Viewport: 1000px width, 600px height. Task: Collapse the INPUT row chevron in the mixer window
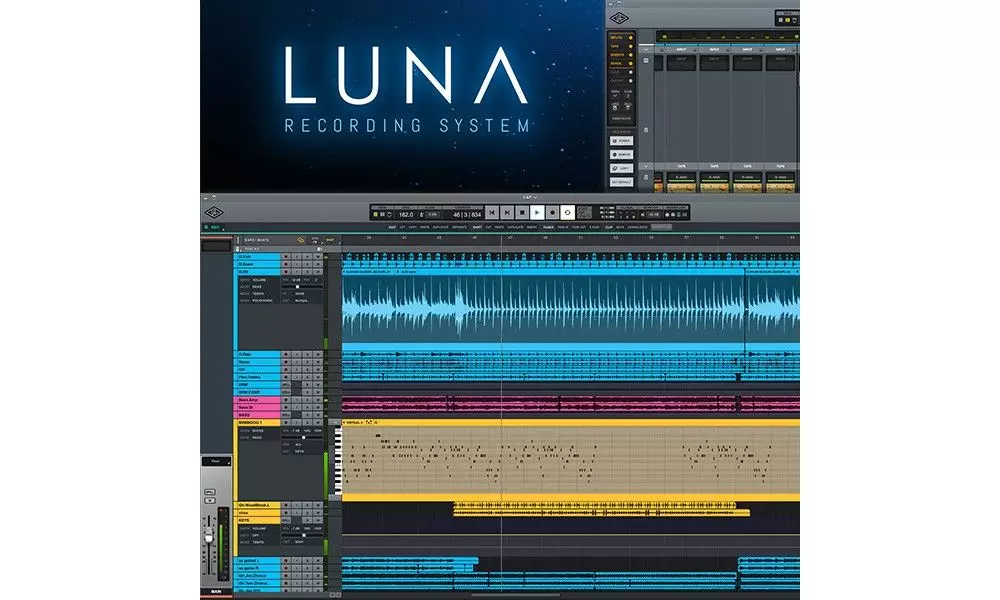tap(646, 49)
